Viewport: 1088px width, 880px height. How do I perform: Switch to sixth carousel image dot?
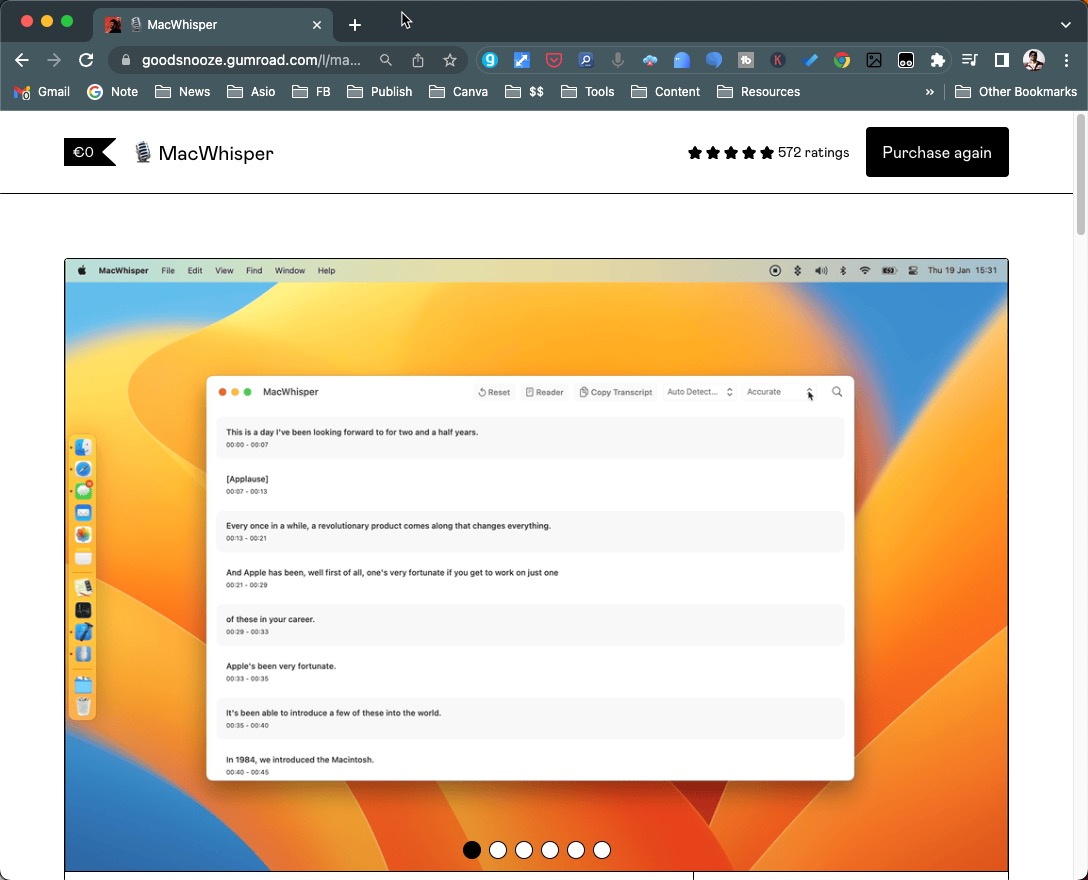[x=602, y=849]
